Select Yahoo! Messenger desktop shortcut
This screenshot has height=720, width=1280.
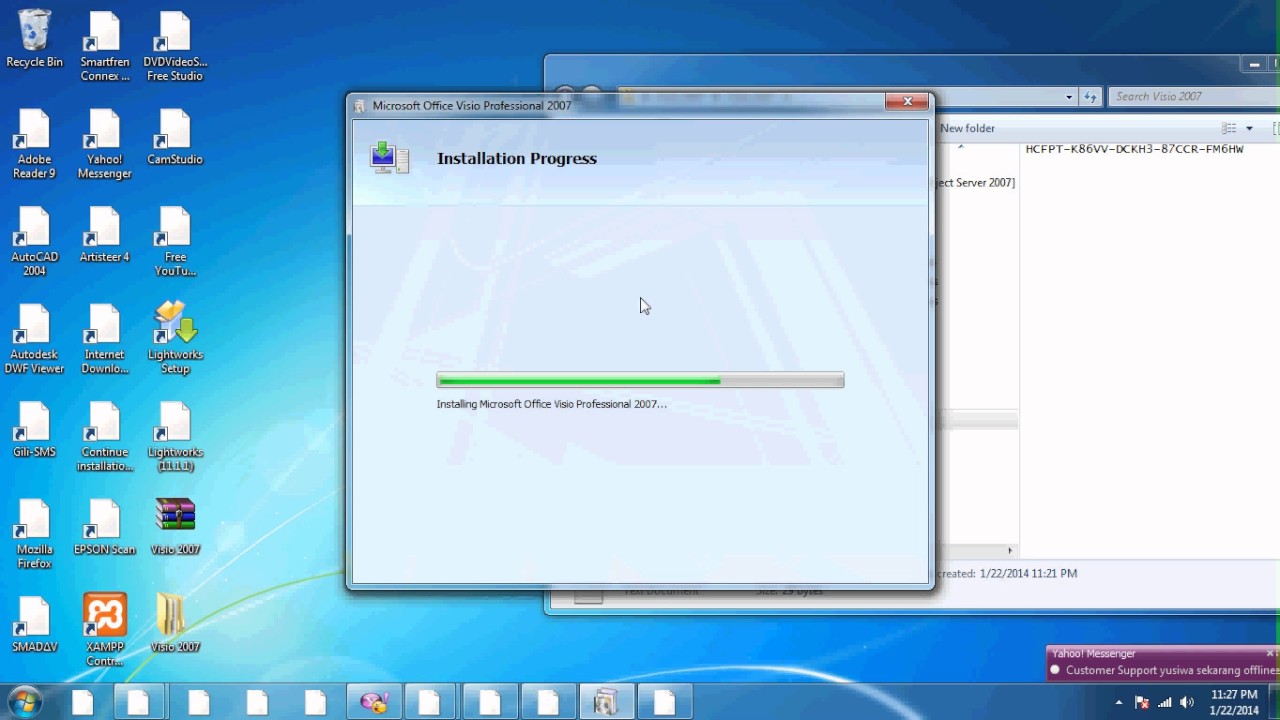click(105, 144)
